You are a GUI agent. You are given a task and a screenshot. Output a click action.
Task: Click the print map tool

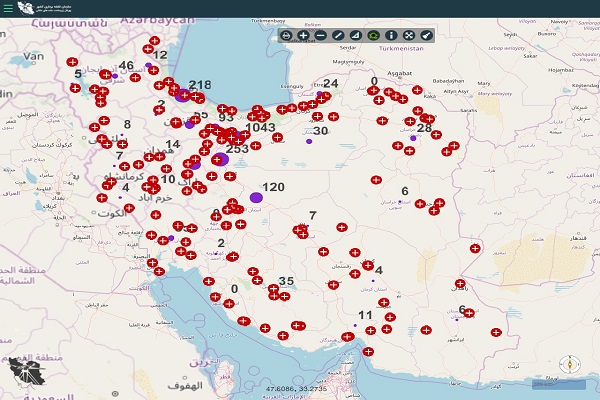pyautogui.click(x=287, y=36)
